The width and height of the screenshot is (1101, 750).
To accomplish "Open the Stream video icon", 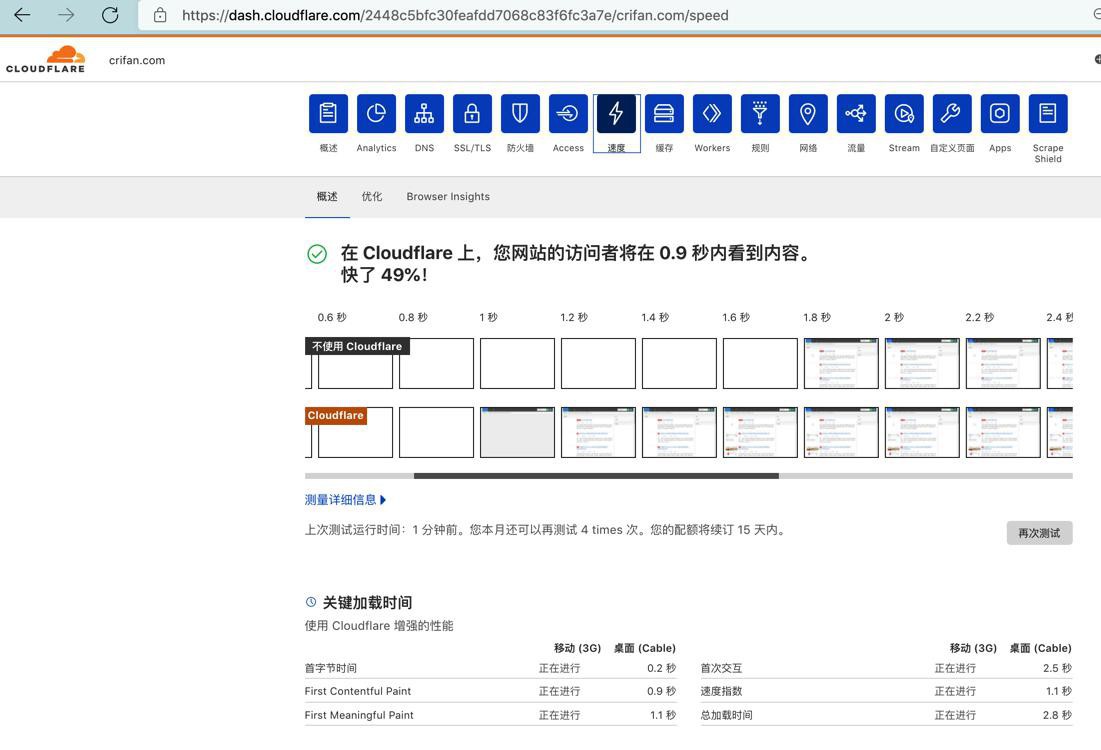I will 904,113.
